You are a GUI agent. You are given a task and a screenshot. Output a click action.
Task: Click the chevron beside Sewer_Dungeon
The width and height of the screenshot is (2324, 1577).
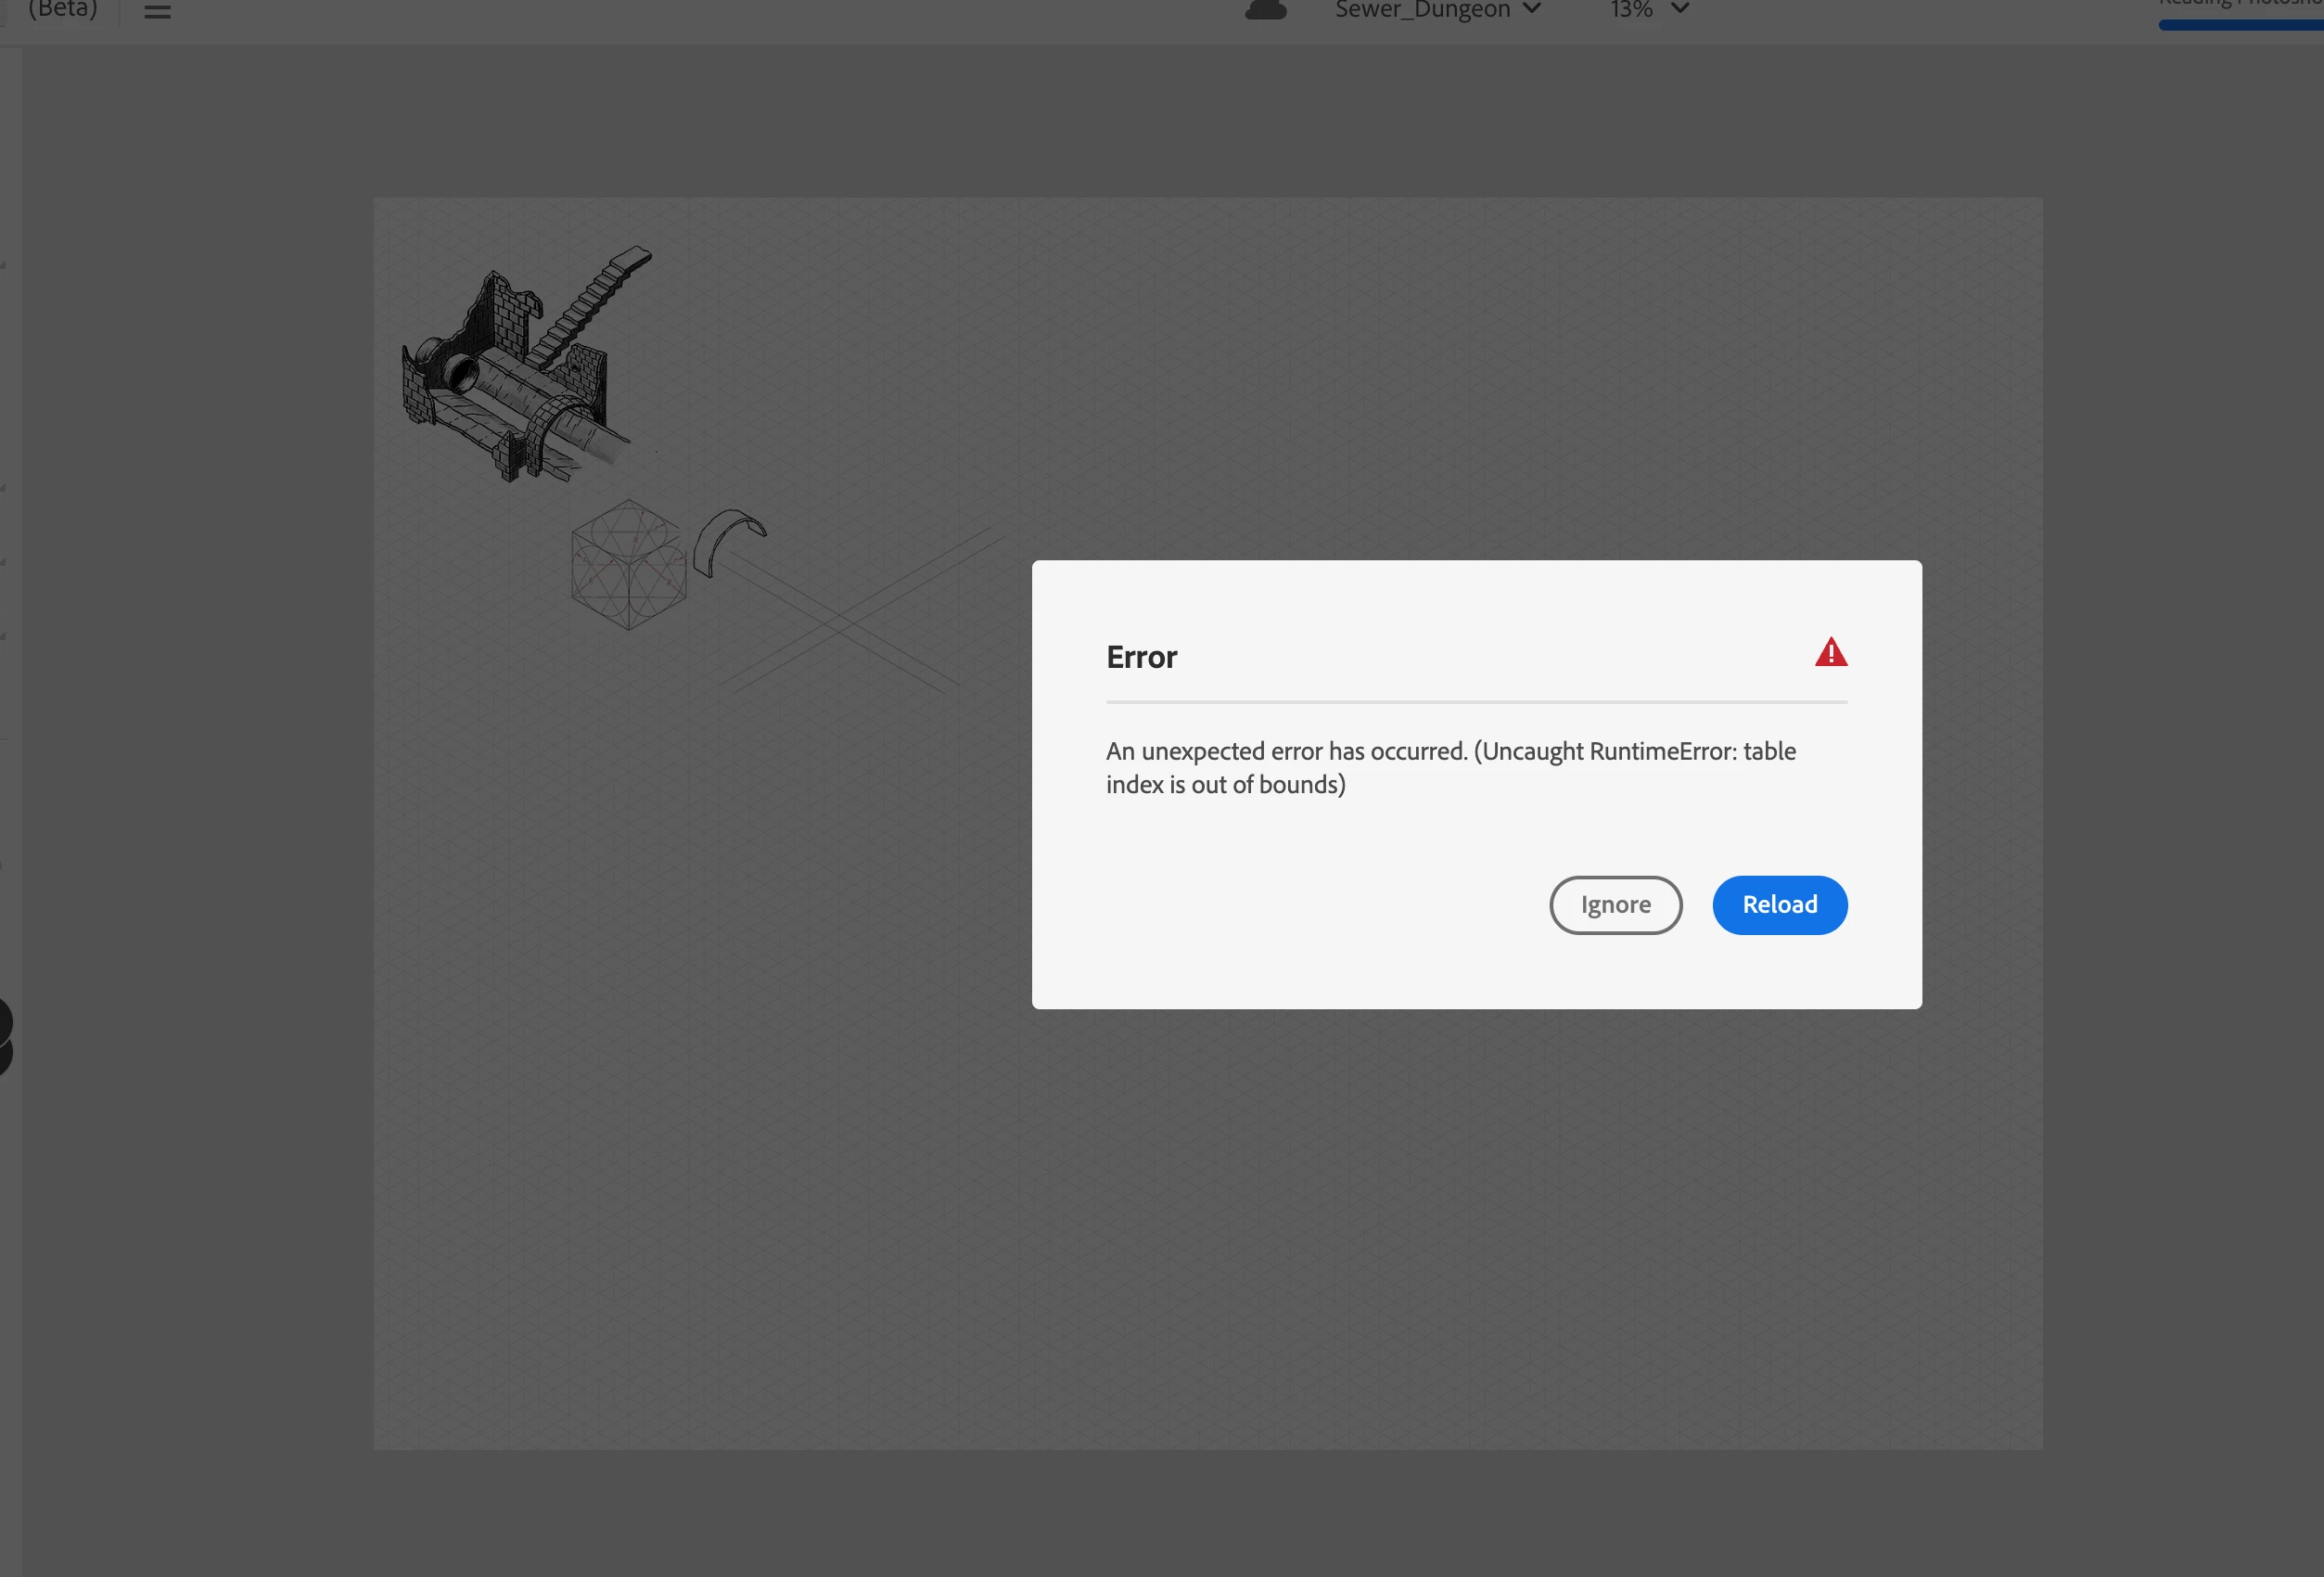(x=1532, y=9)
